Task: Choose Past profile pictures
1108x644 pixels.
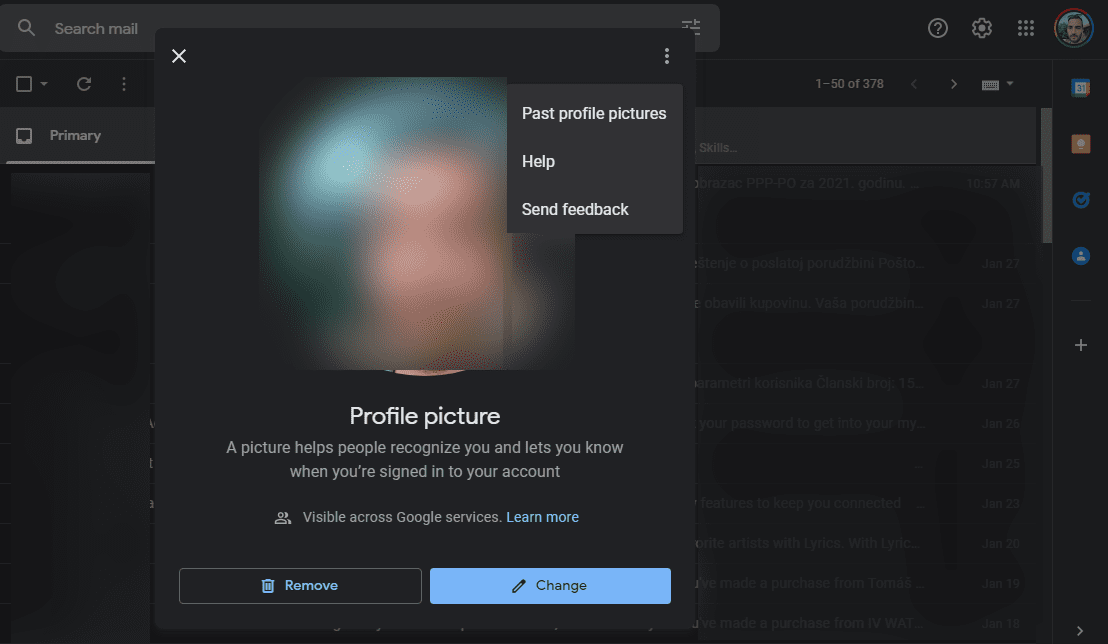Action: 594,114
